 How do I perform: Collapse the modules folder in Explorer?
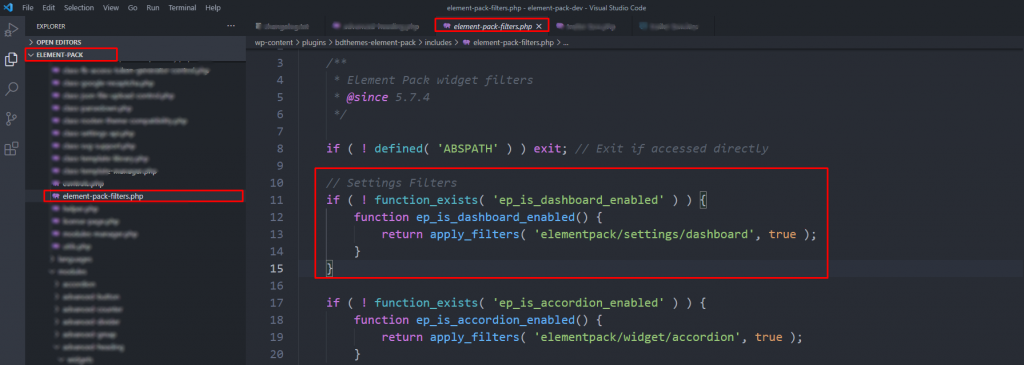coord(135,272)
